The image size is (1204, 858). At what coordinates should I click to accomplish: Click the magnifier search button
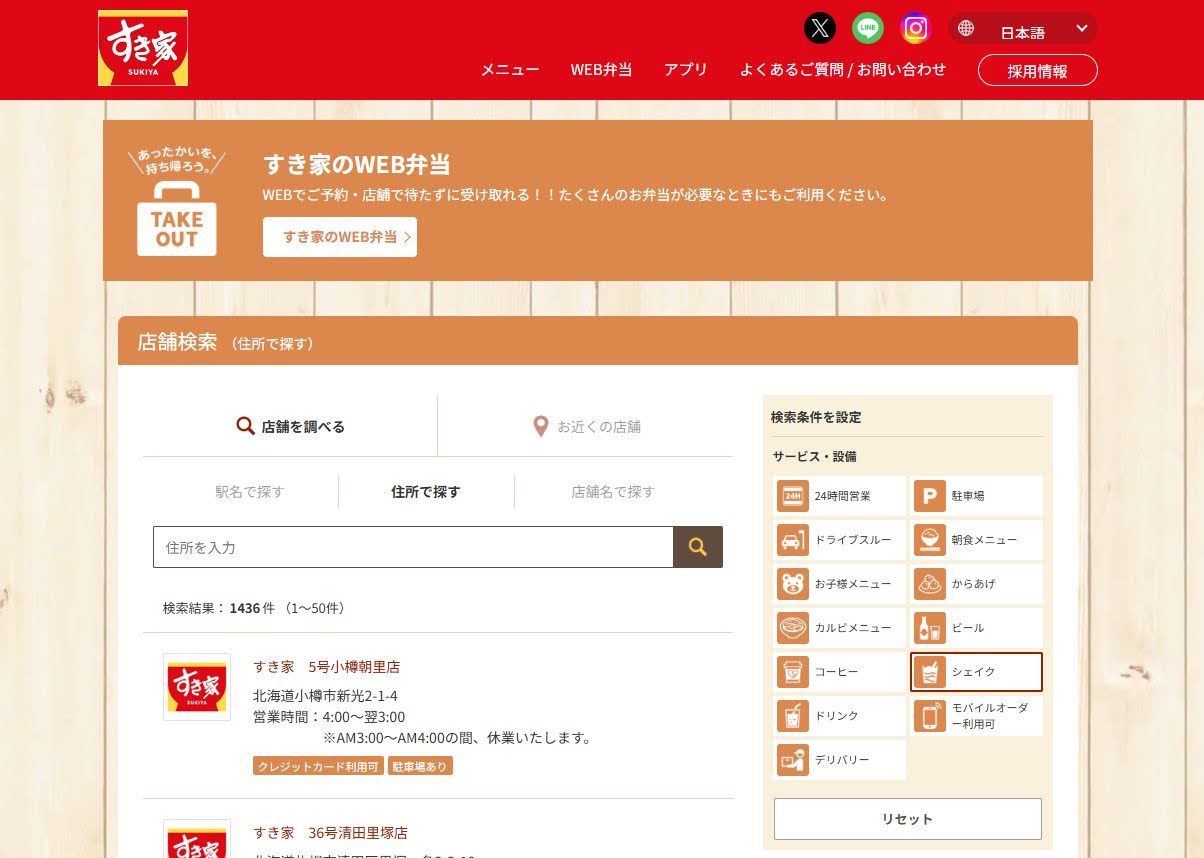pos(698,547)
